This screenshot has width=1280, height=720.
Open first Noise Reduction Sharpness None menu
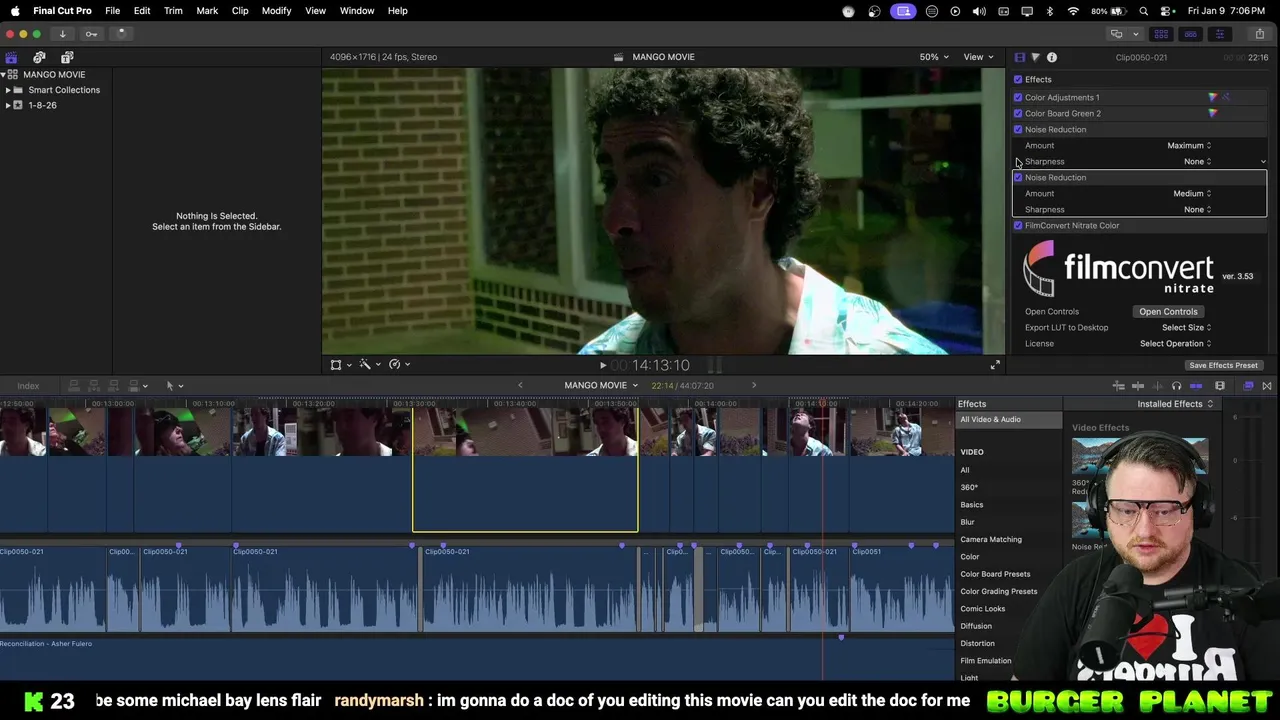click(1197, 161)
